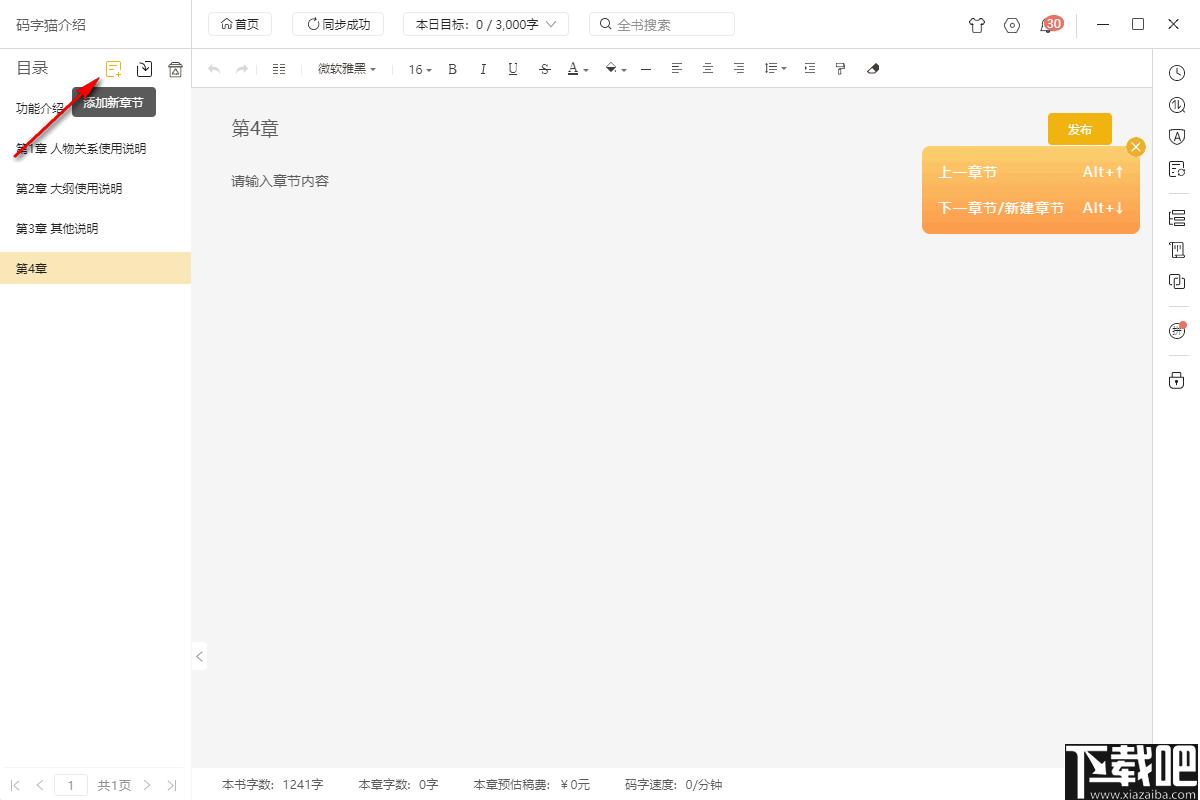Collapse the directory sidebar with the chevron
This screenshot has width=1200, height=800.
pos(199,656)
